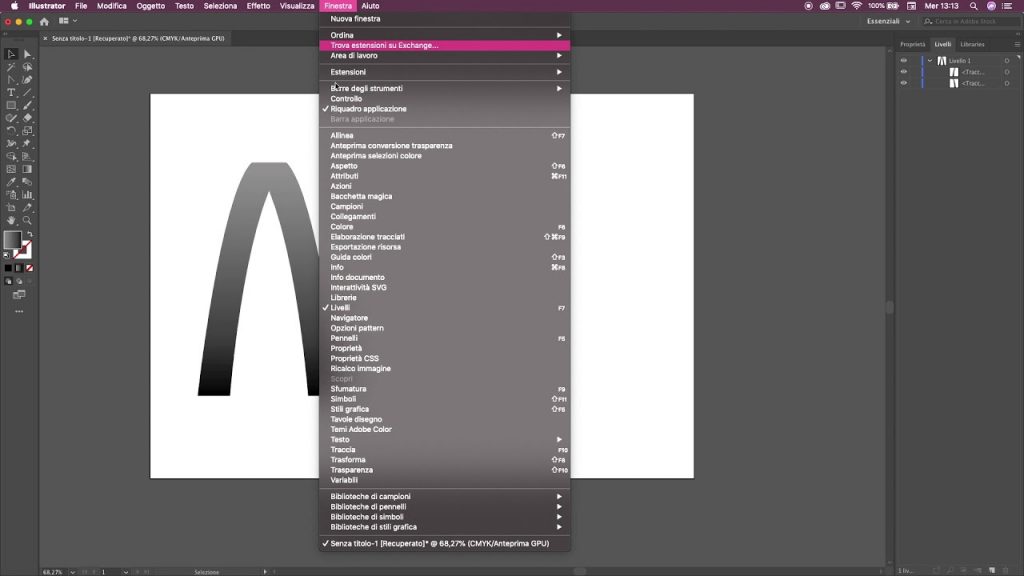Toggle checked Livelli panel menu entry
The width and height of the screenshot is (1024, 576).
341,308
